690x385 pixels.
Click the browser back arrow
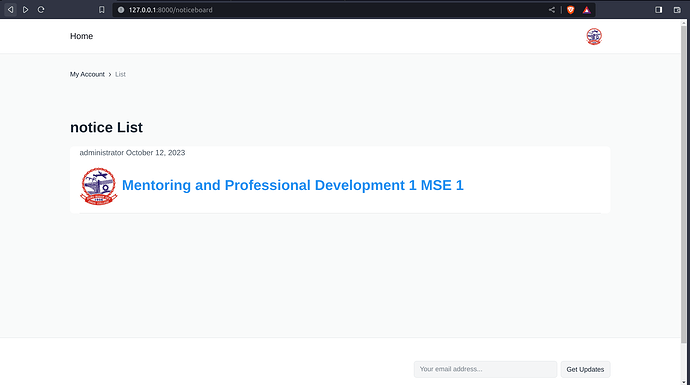point(10,10)
